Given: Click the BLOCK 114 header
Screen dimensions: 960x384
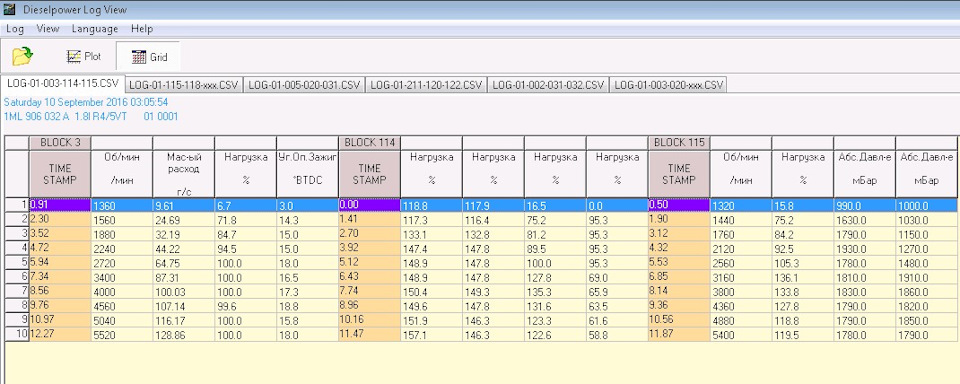Looking at the screenshot, I should click(369, 143).
